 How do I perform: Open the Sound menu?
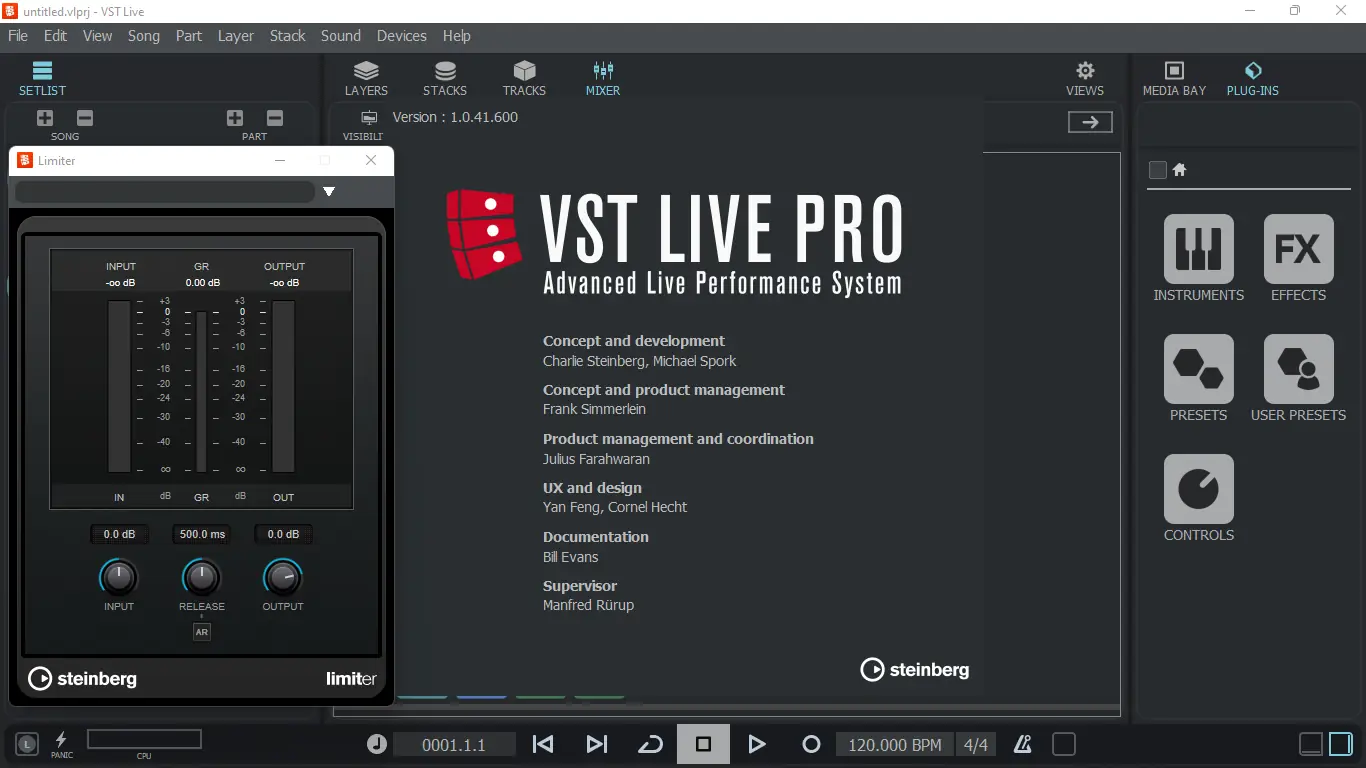pyautogui.click(x=341, y=36)
